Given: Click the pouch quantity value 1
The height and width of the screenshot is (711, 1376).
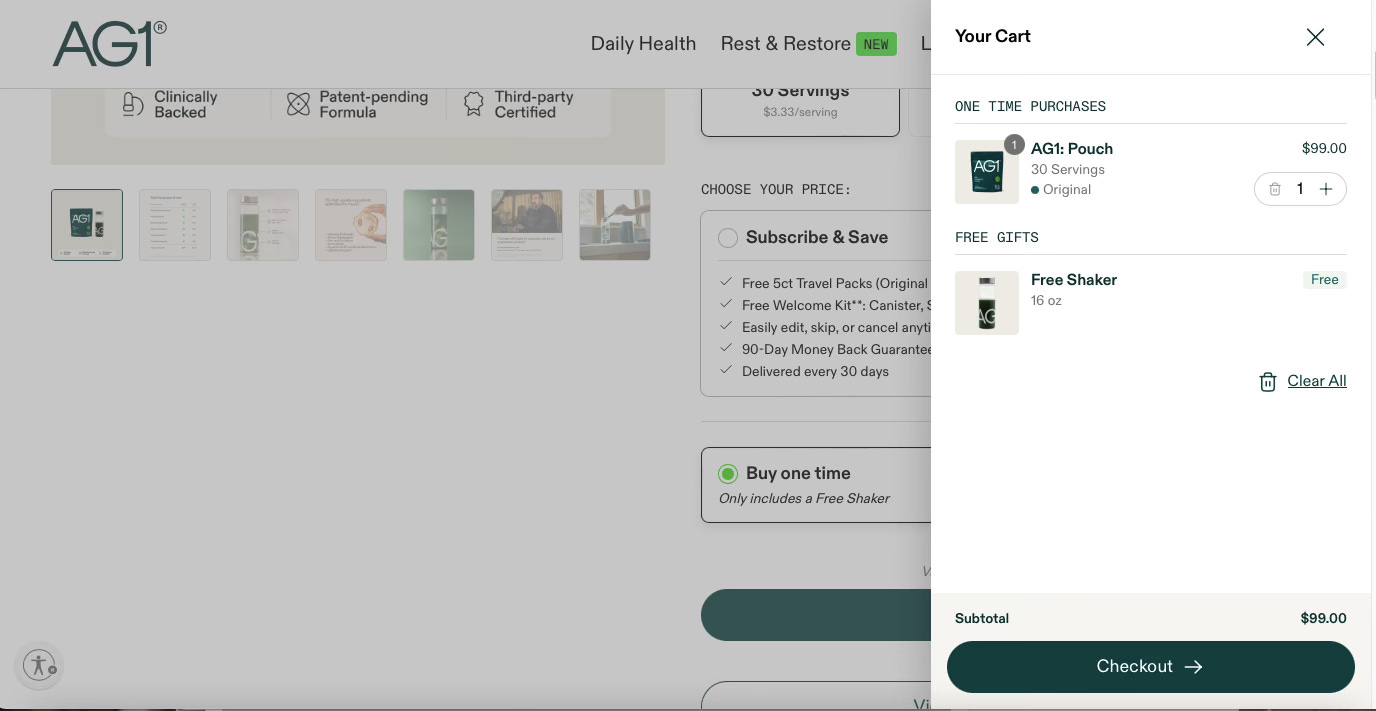Looking at the screenshot, I should pos(1300,189).
